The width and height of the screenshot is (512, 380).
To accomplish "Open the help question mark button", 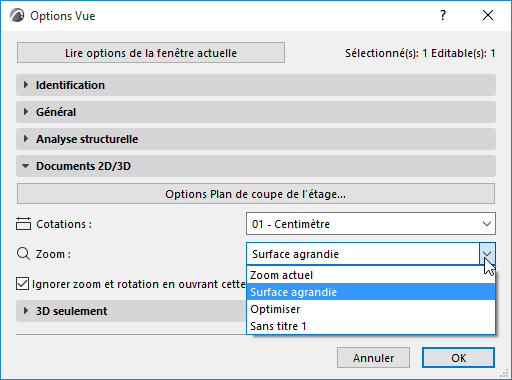I will coord(443,15).
